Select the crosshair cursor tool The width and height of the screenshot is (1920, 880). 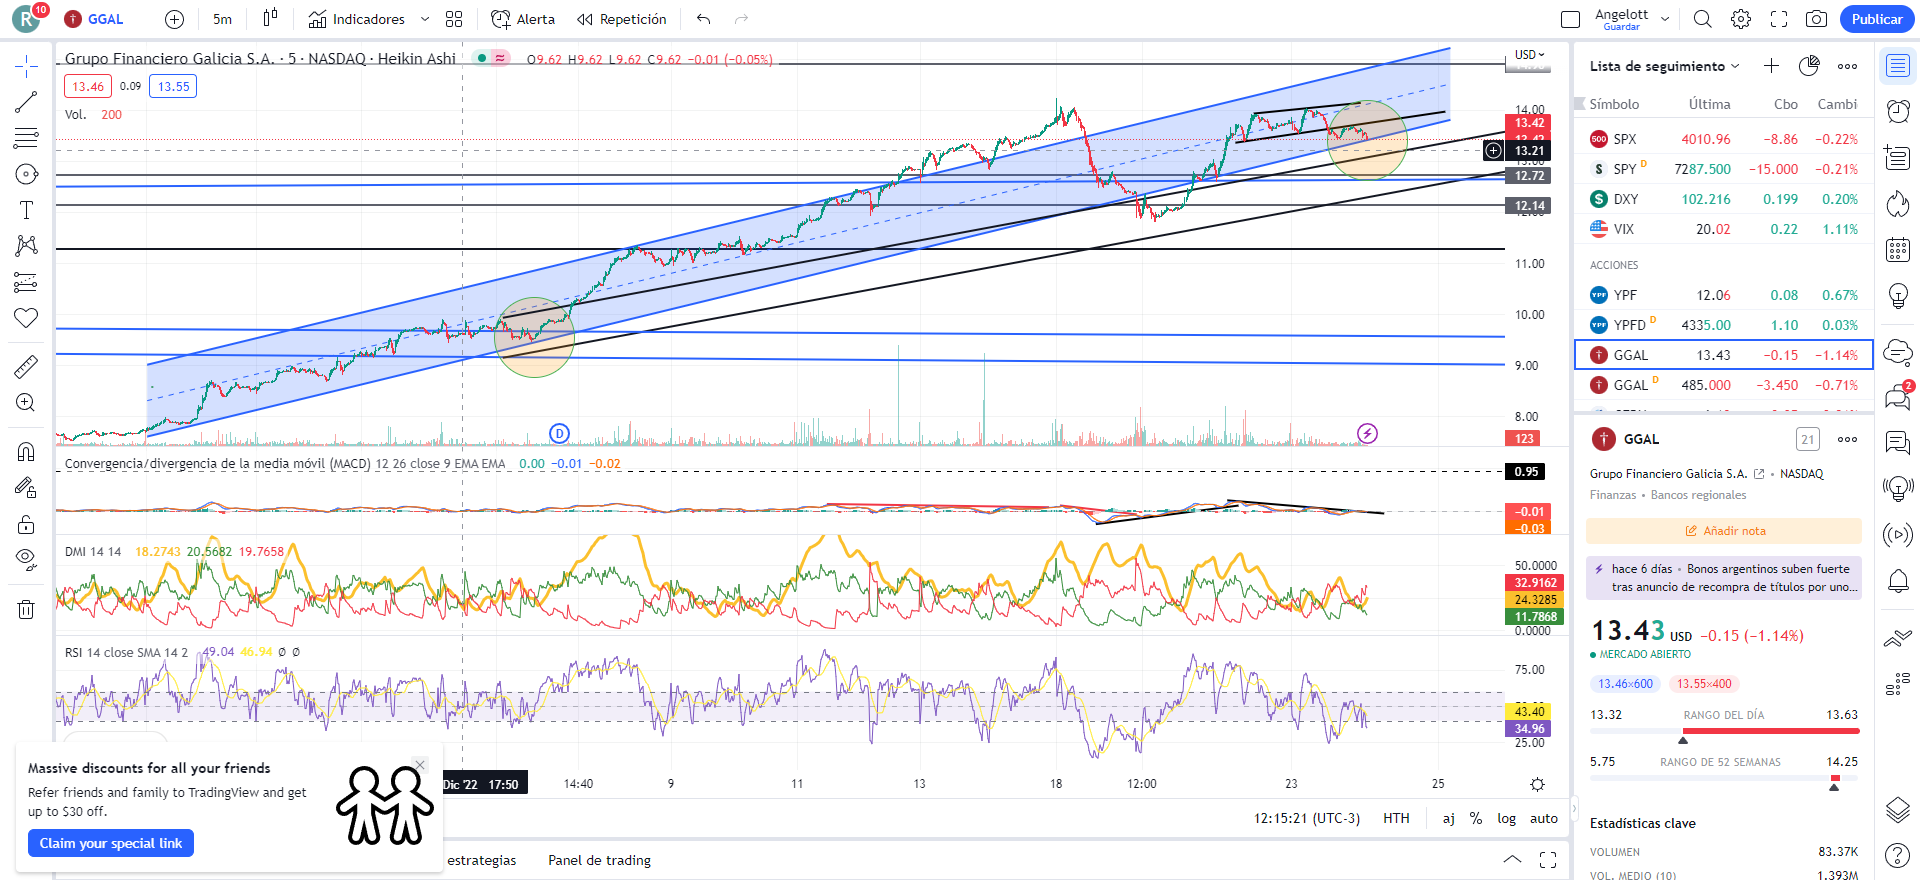pyautogui.click(x=26, y=67)
